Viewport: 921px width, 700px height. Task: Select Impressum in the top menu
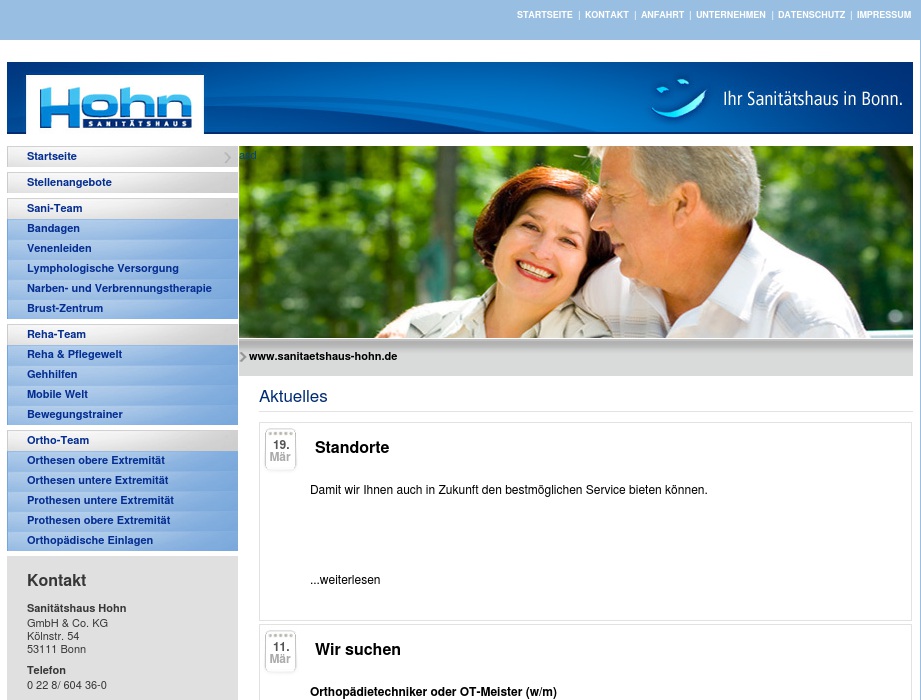click(x=883, y=15)
